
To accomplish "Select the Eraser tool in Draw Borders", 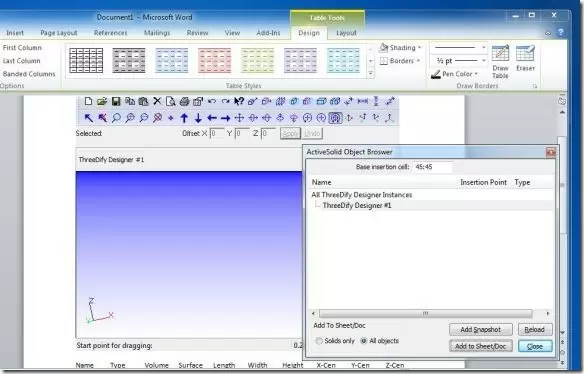I will [x=525, y=58].
